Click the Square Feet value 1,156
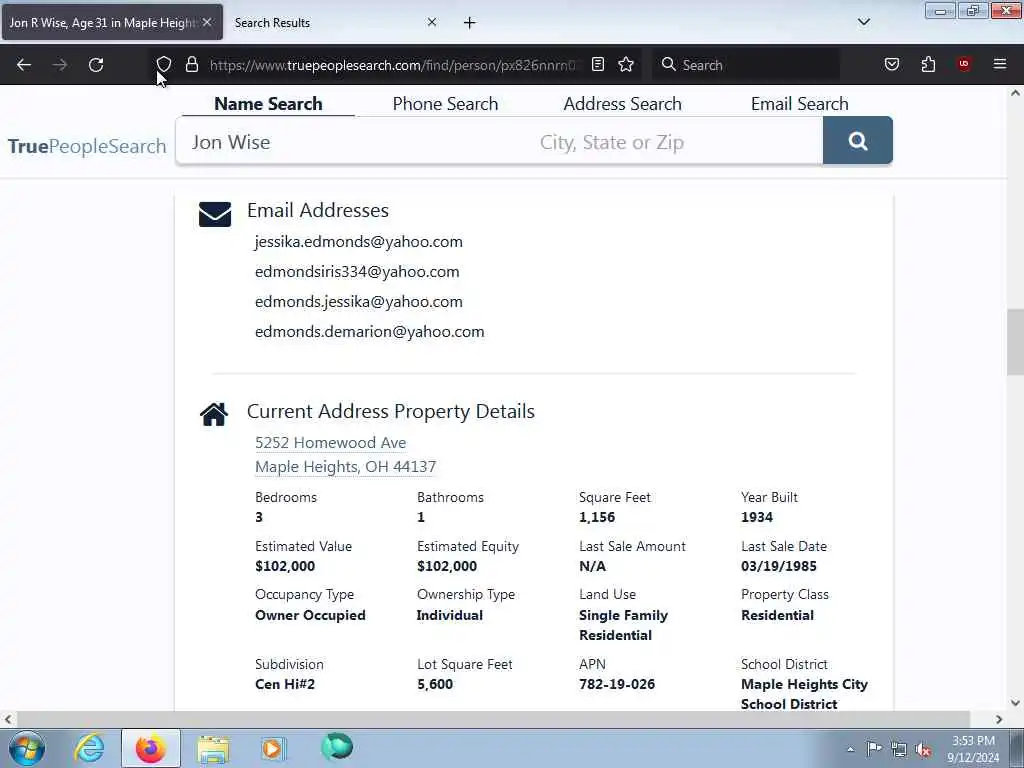Viewport: 1024px width, 768px height. click(x=597, y=517)
